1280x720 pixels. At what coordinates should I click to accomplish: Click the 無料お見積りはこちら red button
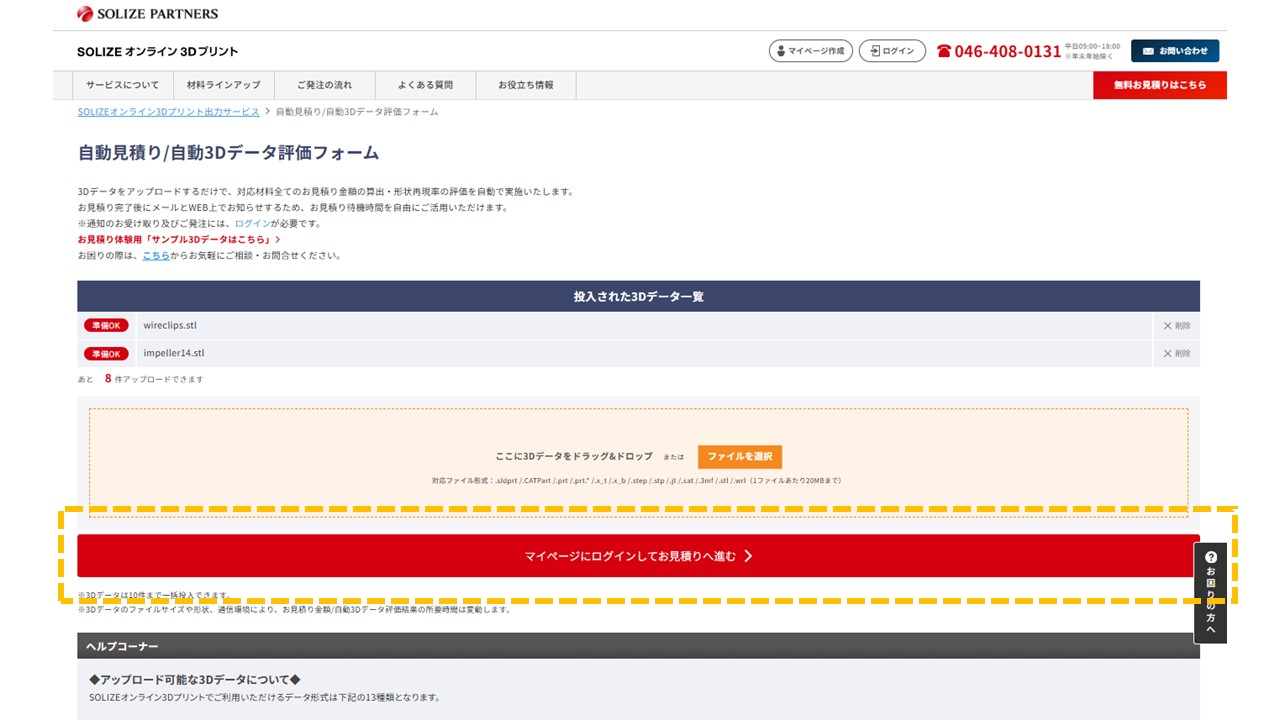click(x=1160, y=85)
